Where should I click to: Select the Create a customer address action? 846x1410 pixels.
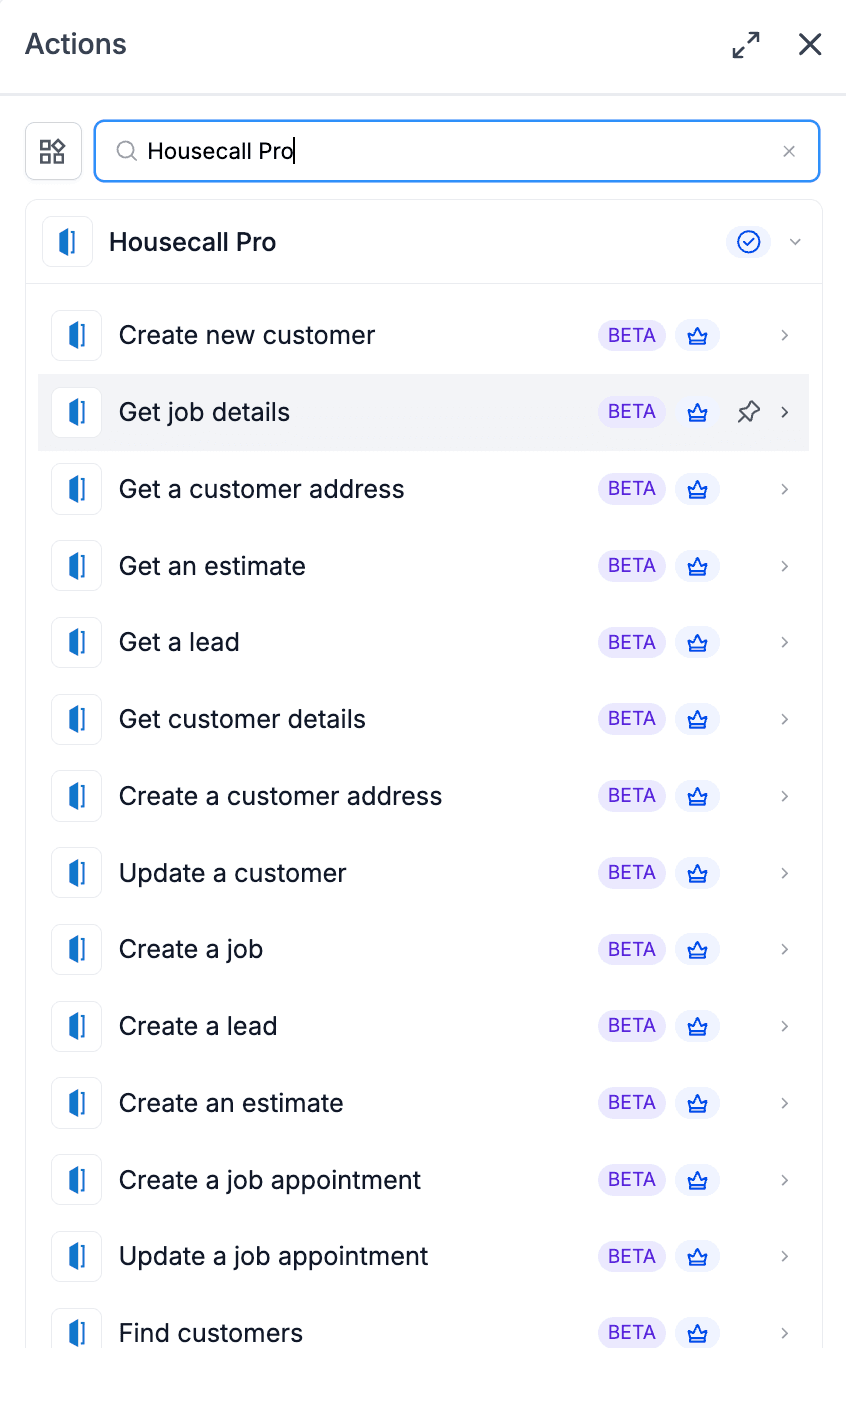pyautogui.click(x=423, y=796)
